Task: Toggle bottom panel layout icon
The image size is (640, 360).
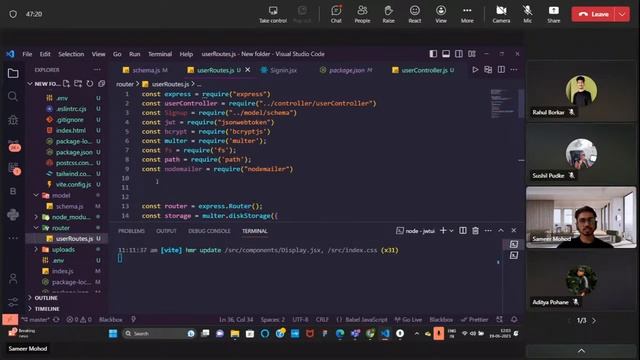Action: click(x=446, y=54)
